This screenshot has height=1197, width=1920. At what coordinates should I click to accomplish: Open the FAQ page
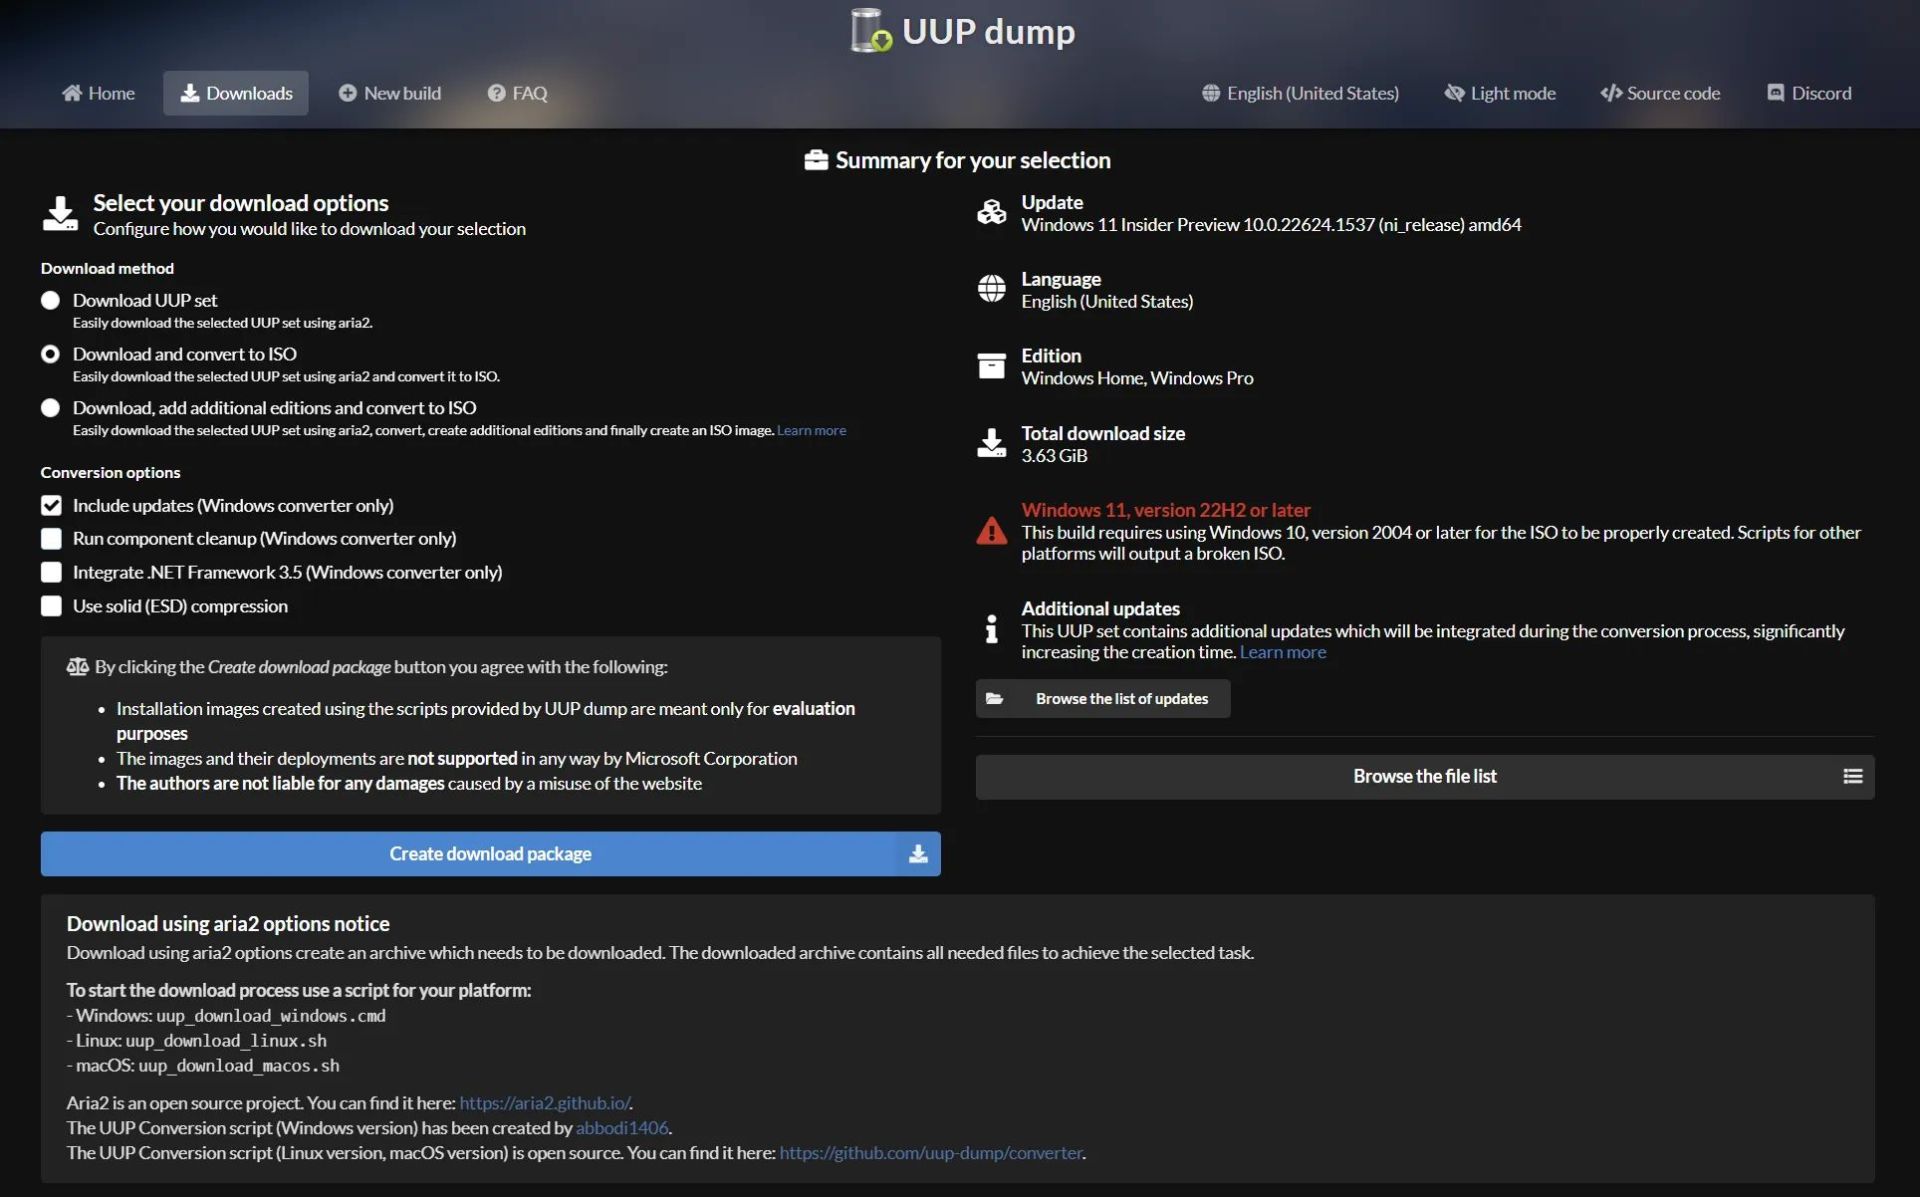click(517, 93)
